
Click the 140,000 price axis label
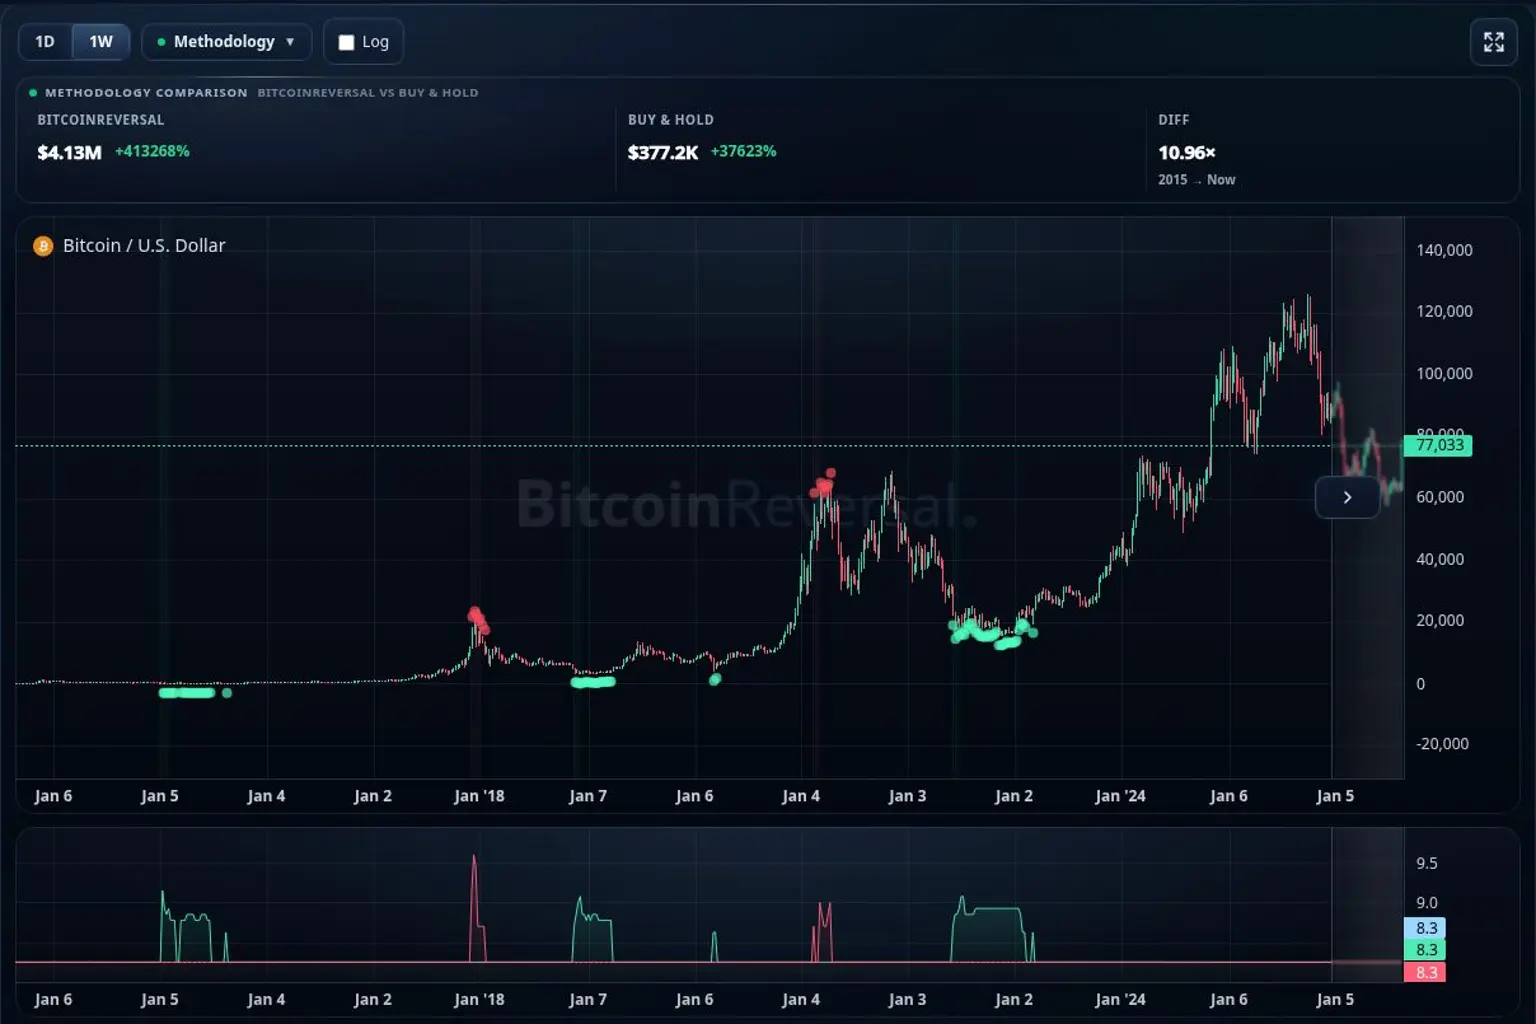tap(1444, 250)
